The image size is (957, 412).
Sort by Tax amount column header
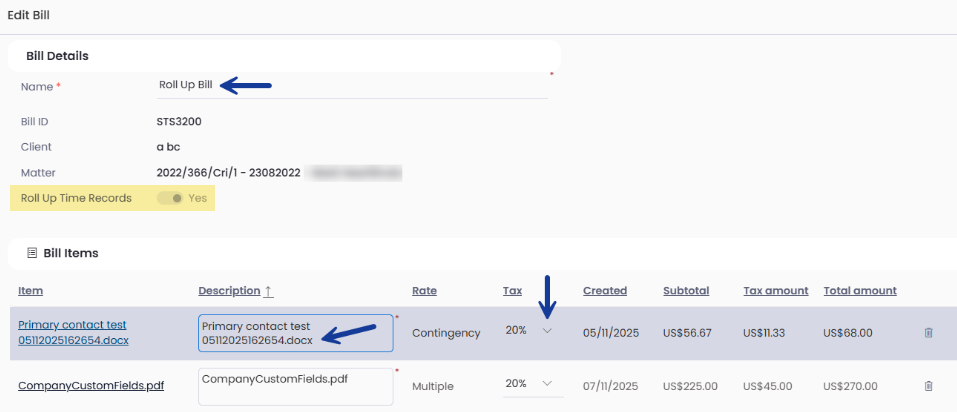pos(775,291)
